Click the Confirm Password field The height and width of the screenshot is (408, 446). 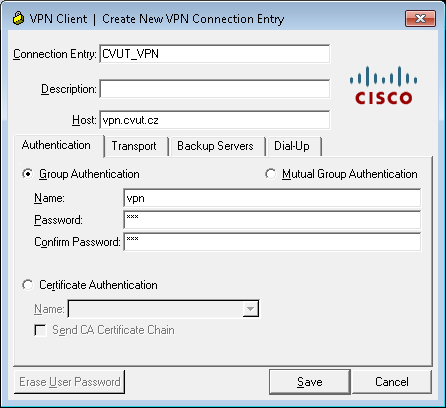272,242
